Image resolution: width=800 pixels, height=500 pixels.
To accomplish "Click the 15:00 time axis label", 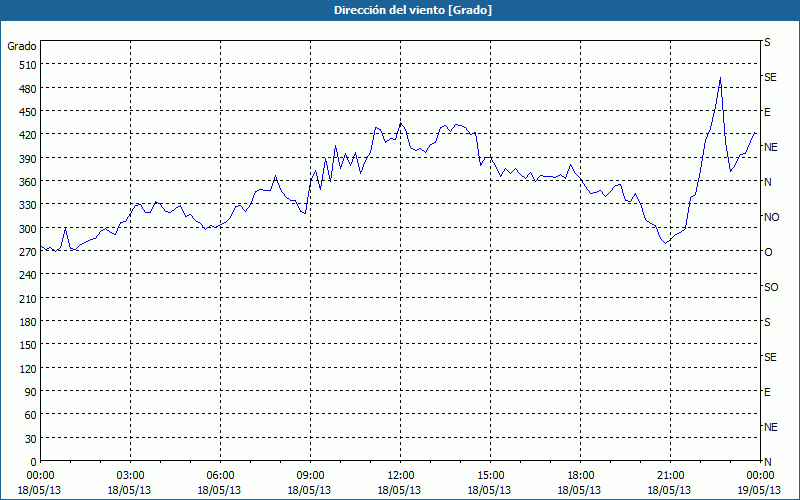I will [x=490, y=476].
